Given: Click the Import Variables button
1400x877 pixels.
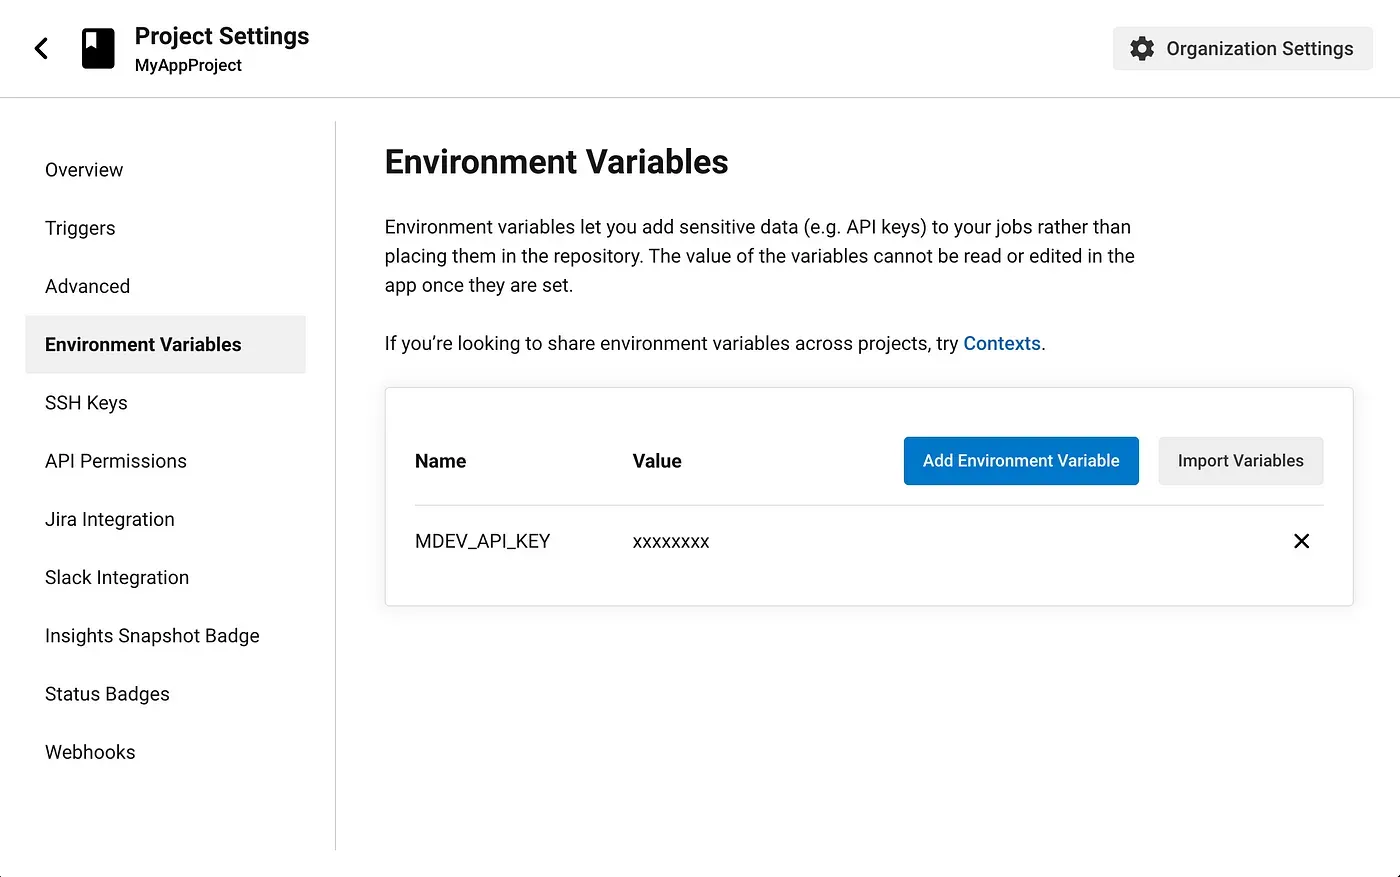Looking at the screenshot, I should pyautogui.click(x=1240, y=461).
